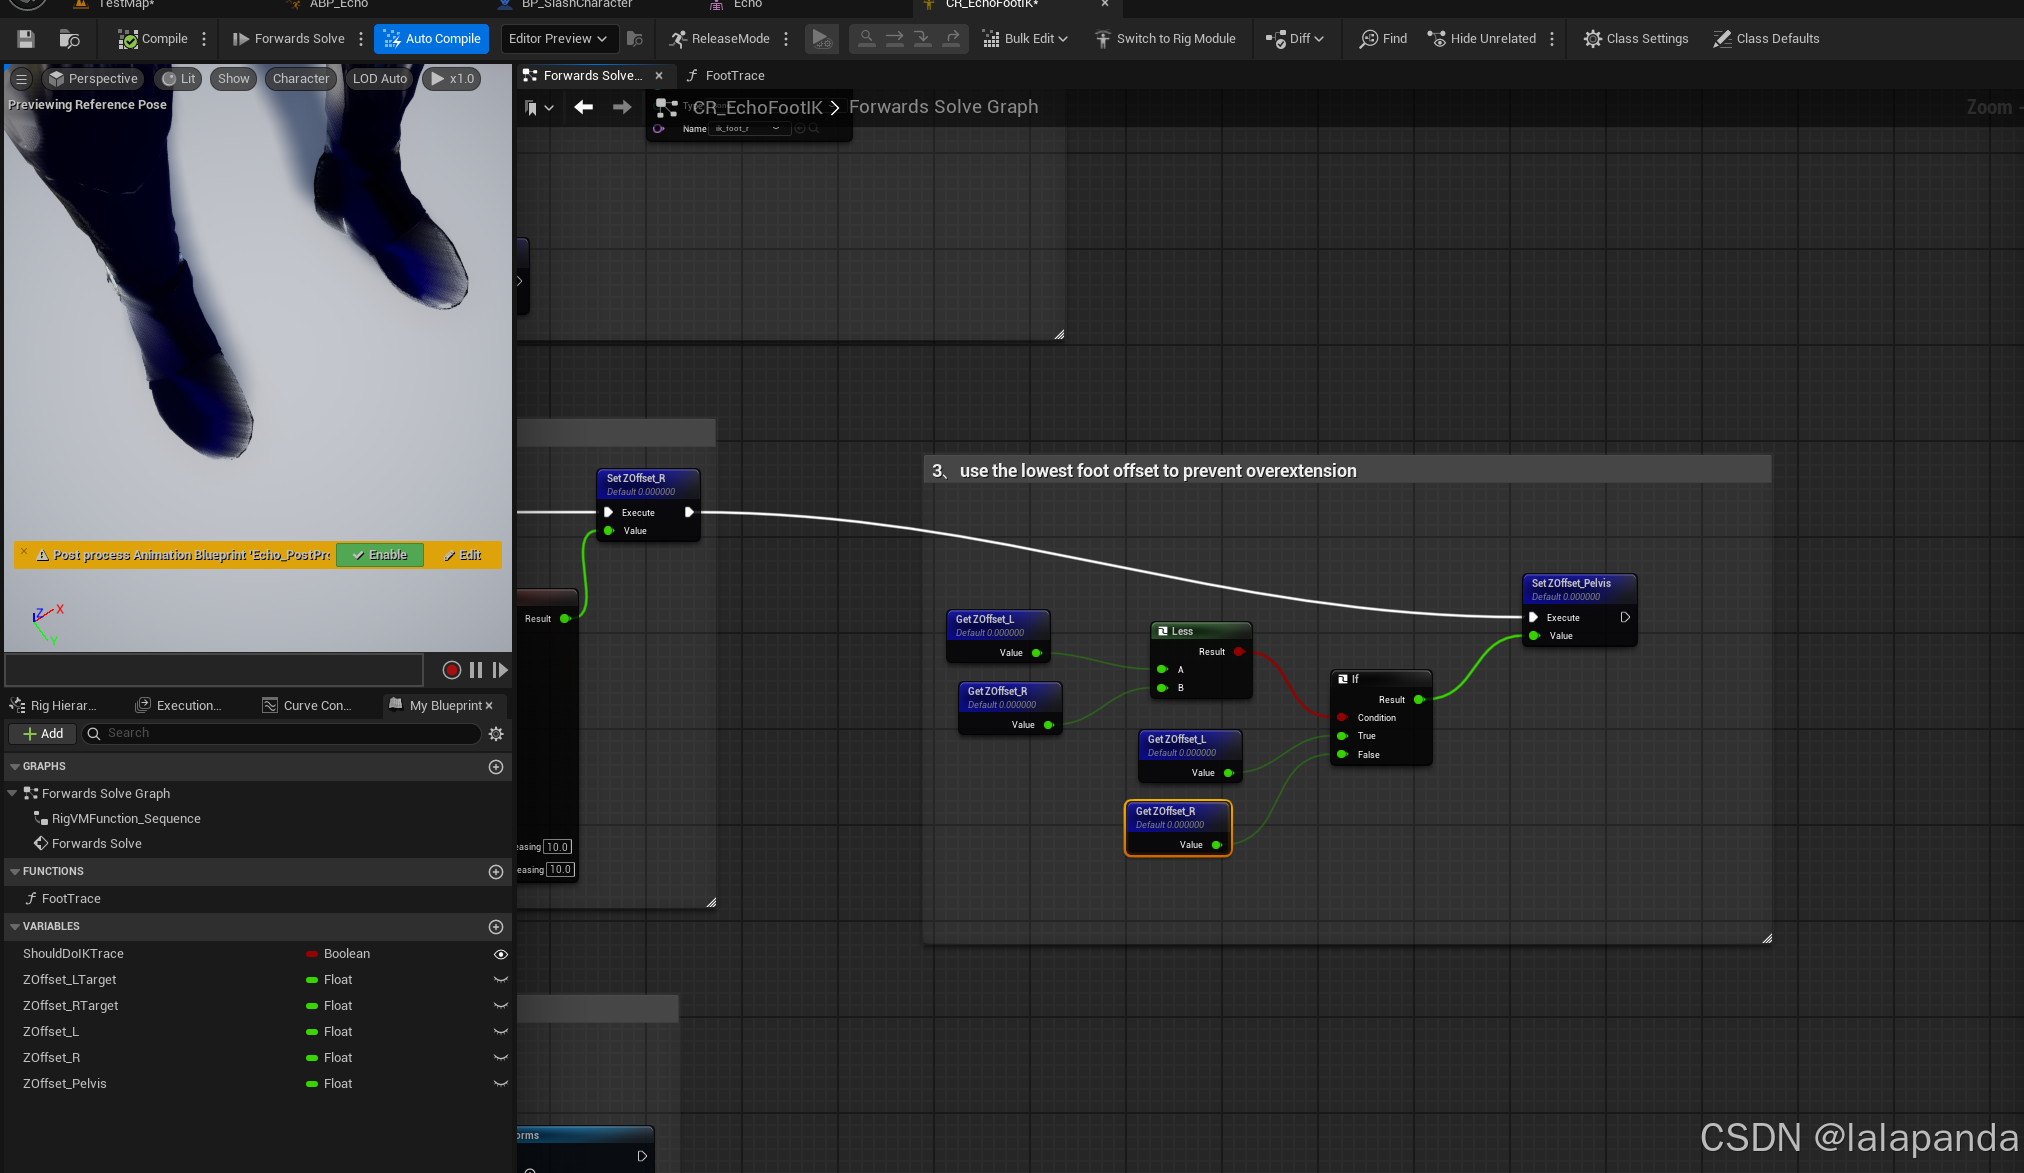
Task: Pause the viewport preview playback
Action: [476, 670]
